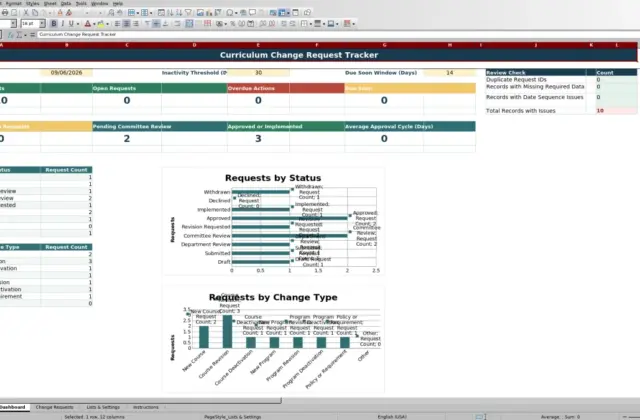
Task: Click the formula input line
Action: tap(338, 35)
